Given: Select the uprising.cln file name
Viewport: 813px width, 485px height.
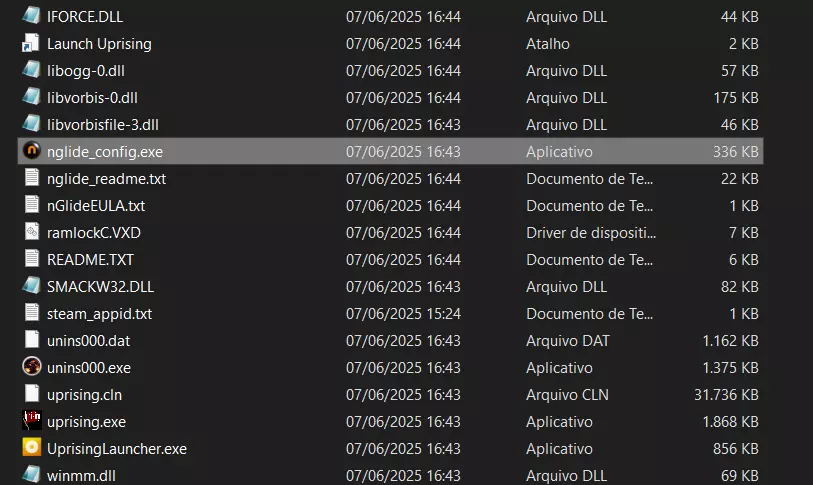Looking at the screenshot, I should coord(85,395).
